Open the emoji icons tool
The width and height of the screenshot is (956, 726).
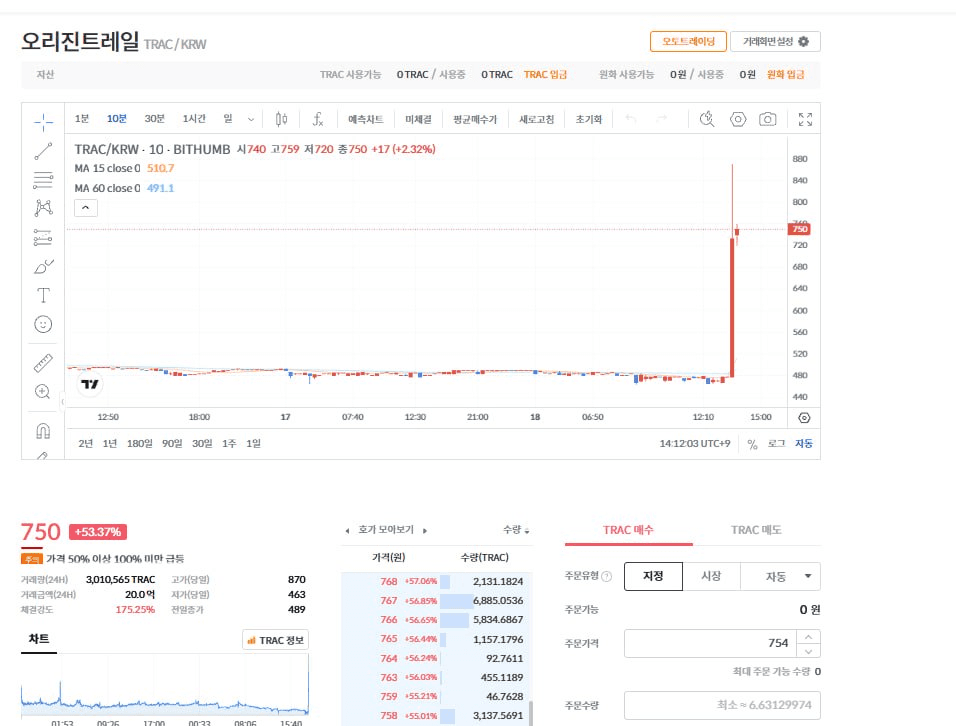(x=43, y=324)
